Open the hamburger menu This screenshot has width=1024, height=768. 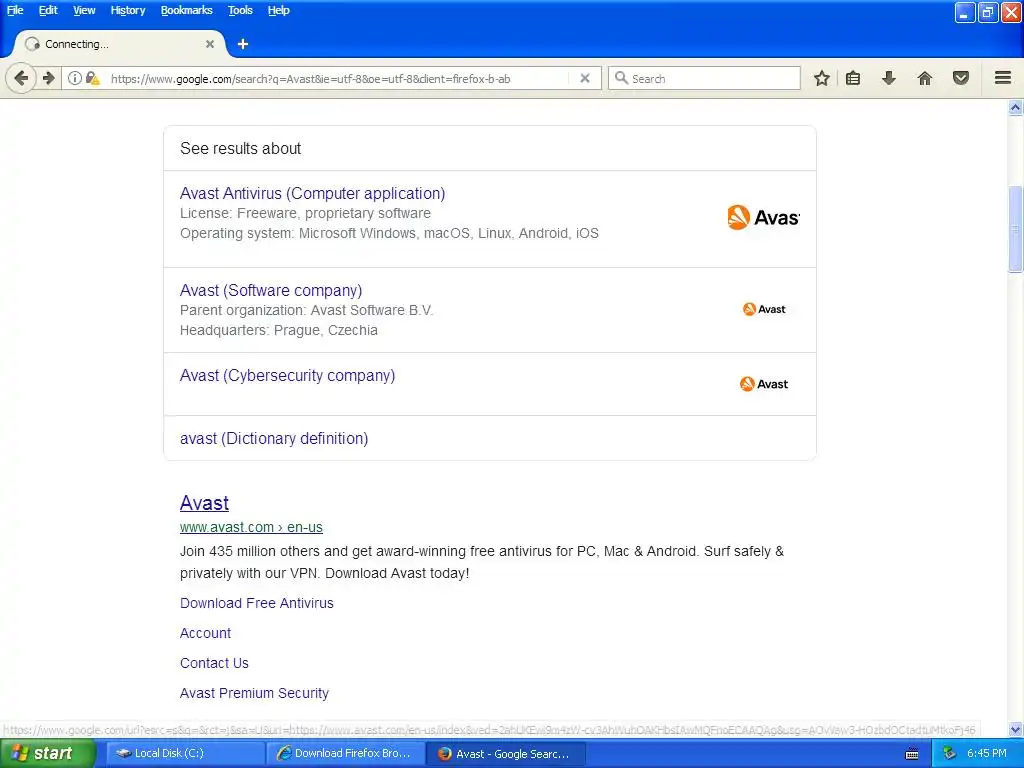click(1003, 78)
